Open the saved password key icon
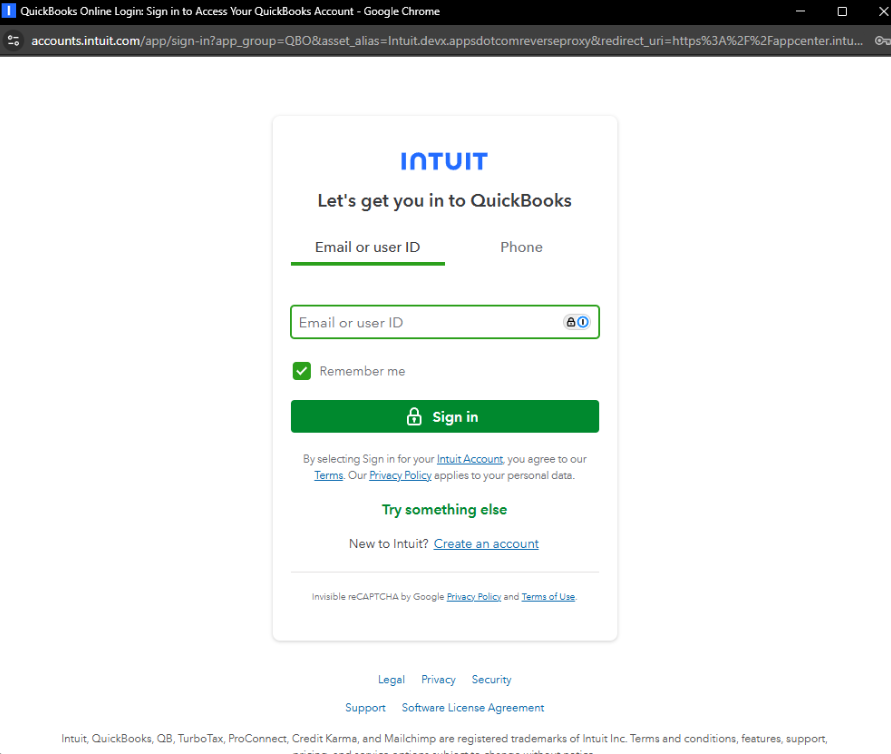 [x=882, y=40]
